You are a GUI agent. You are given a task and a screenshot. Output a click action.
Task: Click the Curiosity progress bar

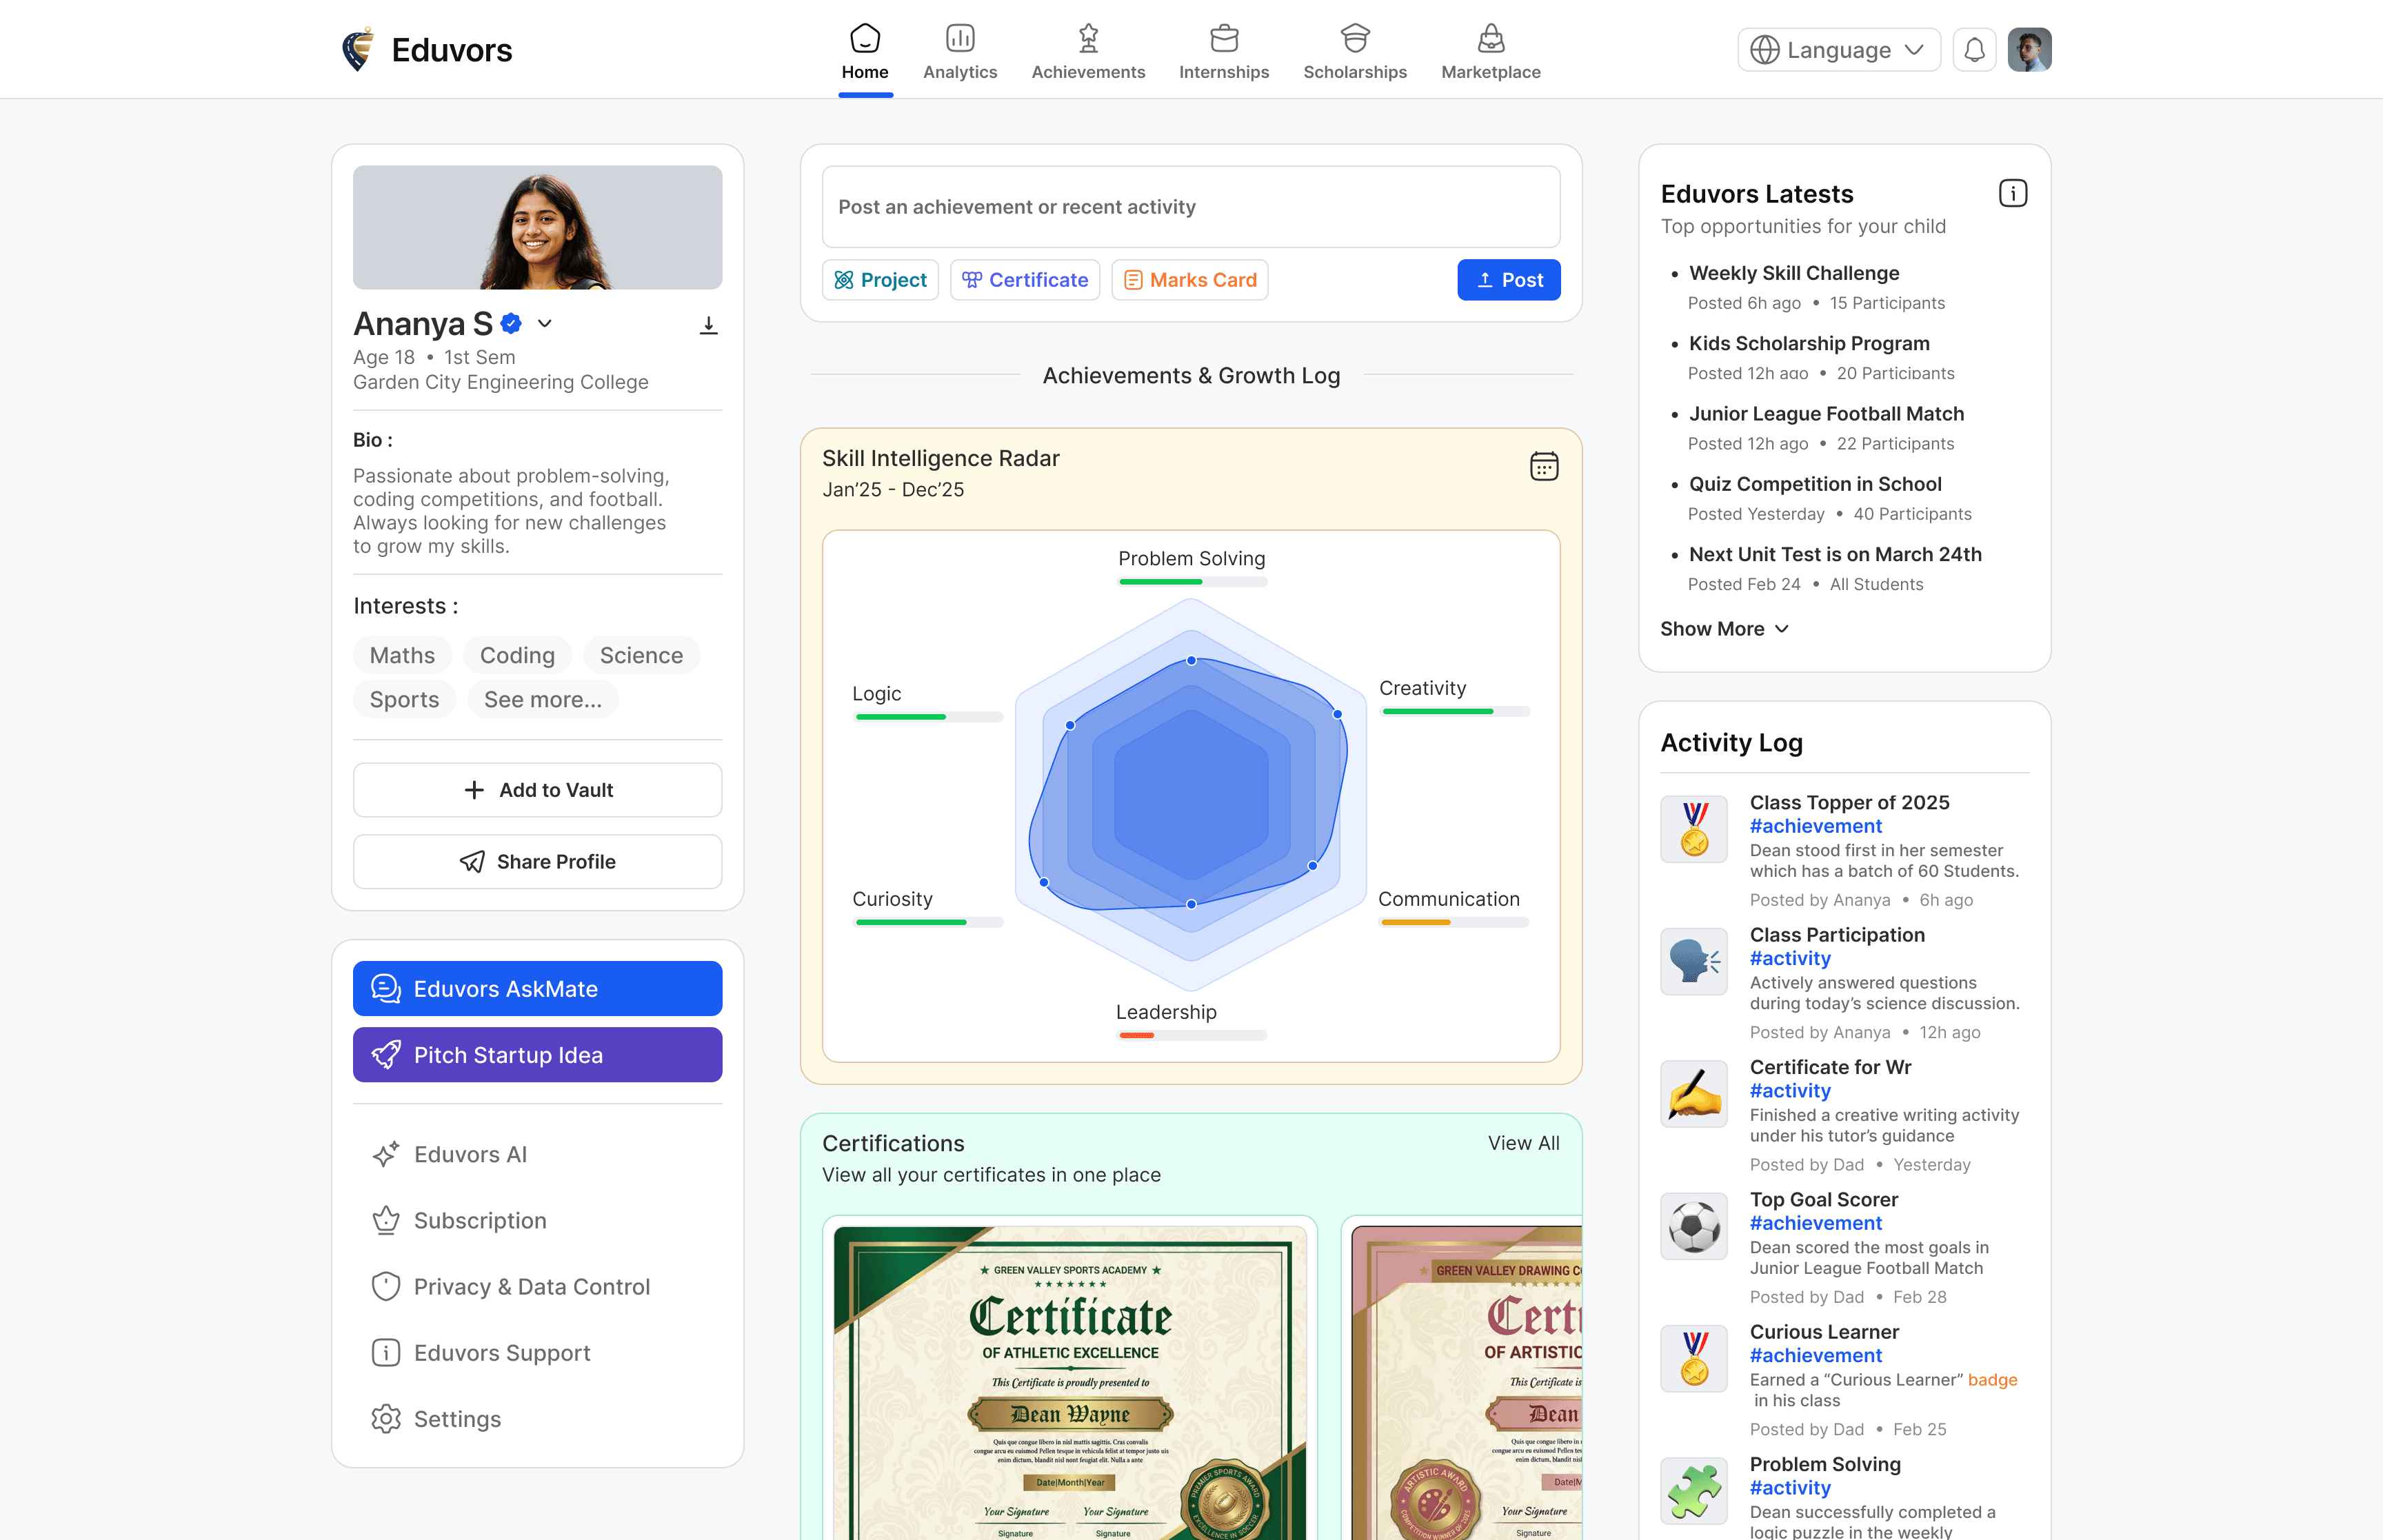click(929, 922)
